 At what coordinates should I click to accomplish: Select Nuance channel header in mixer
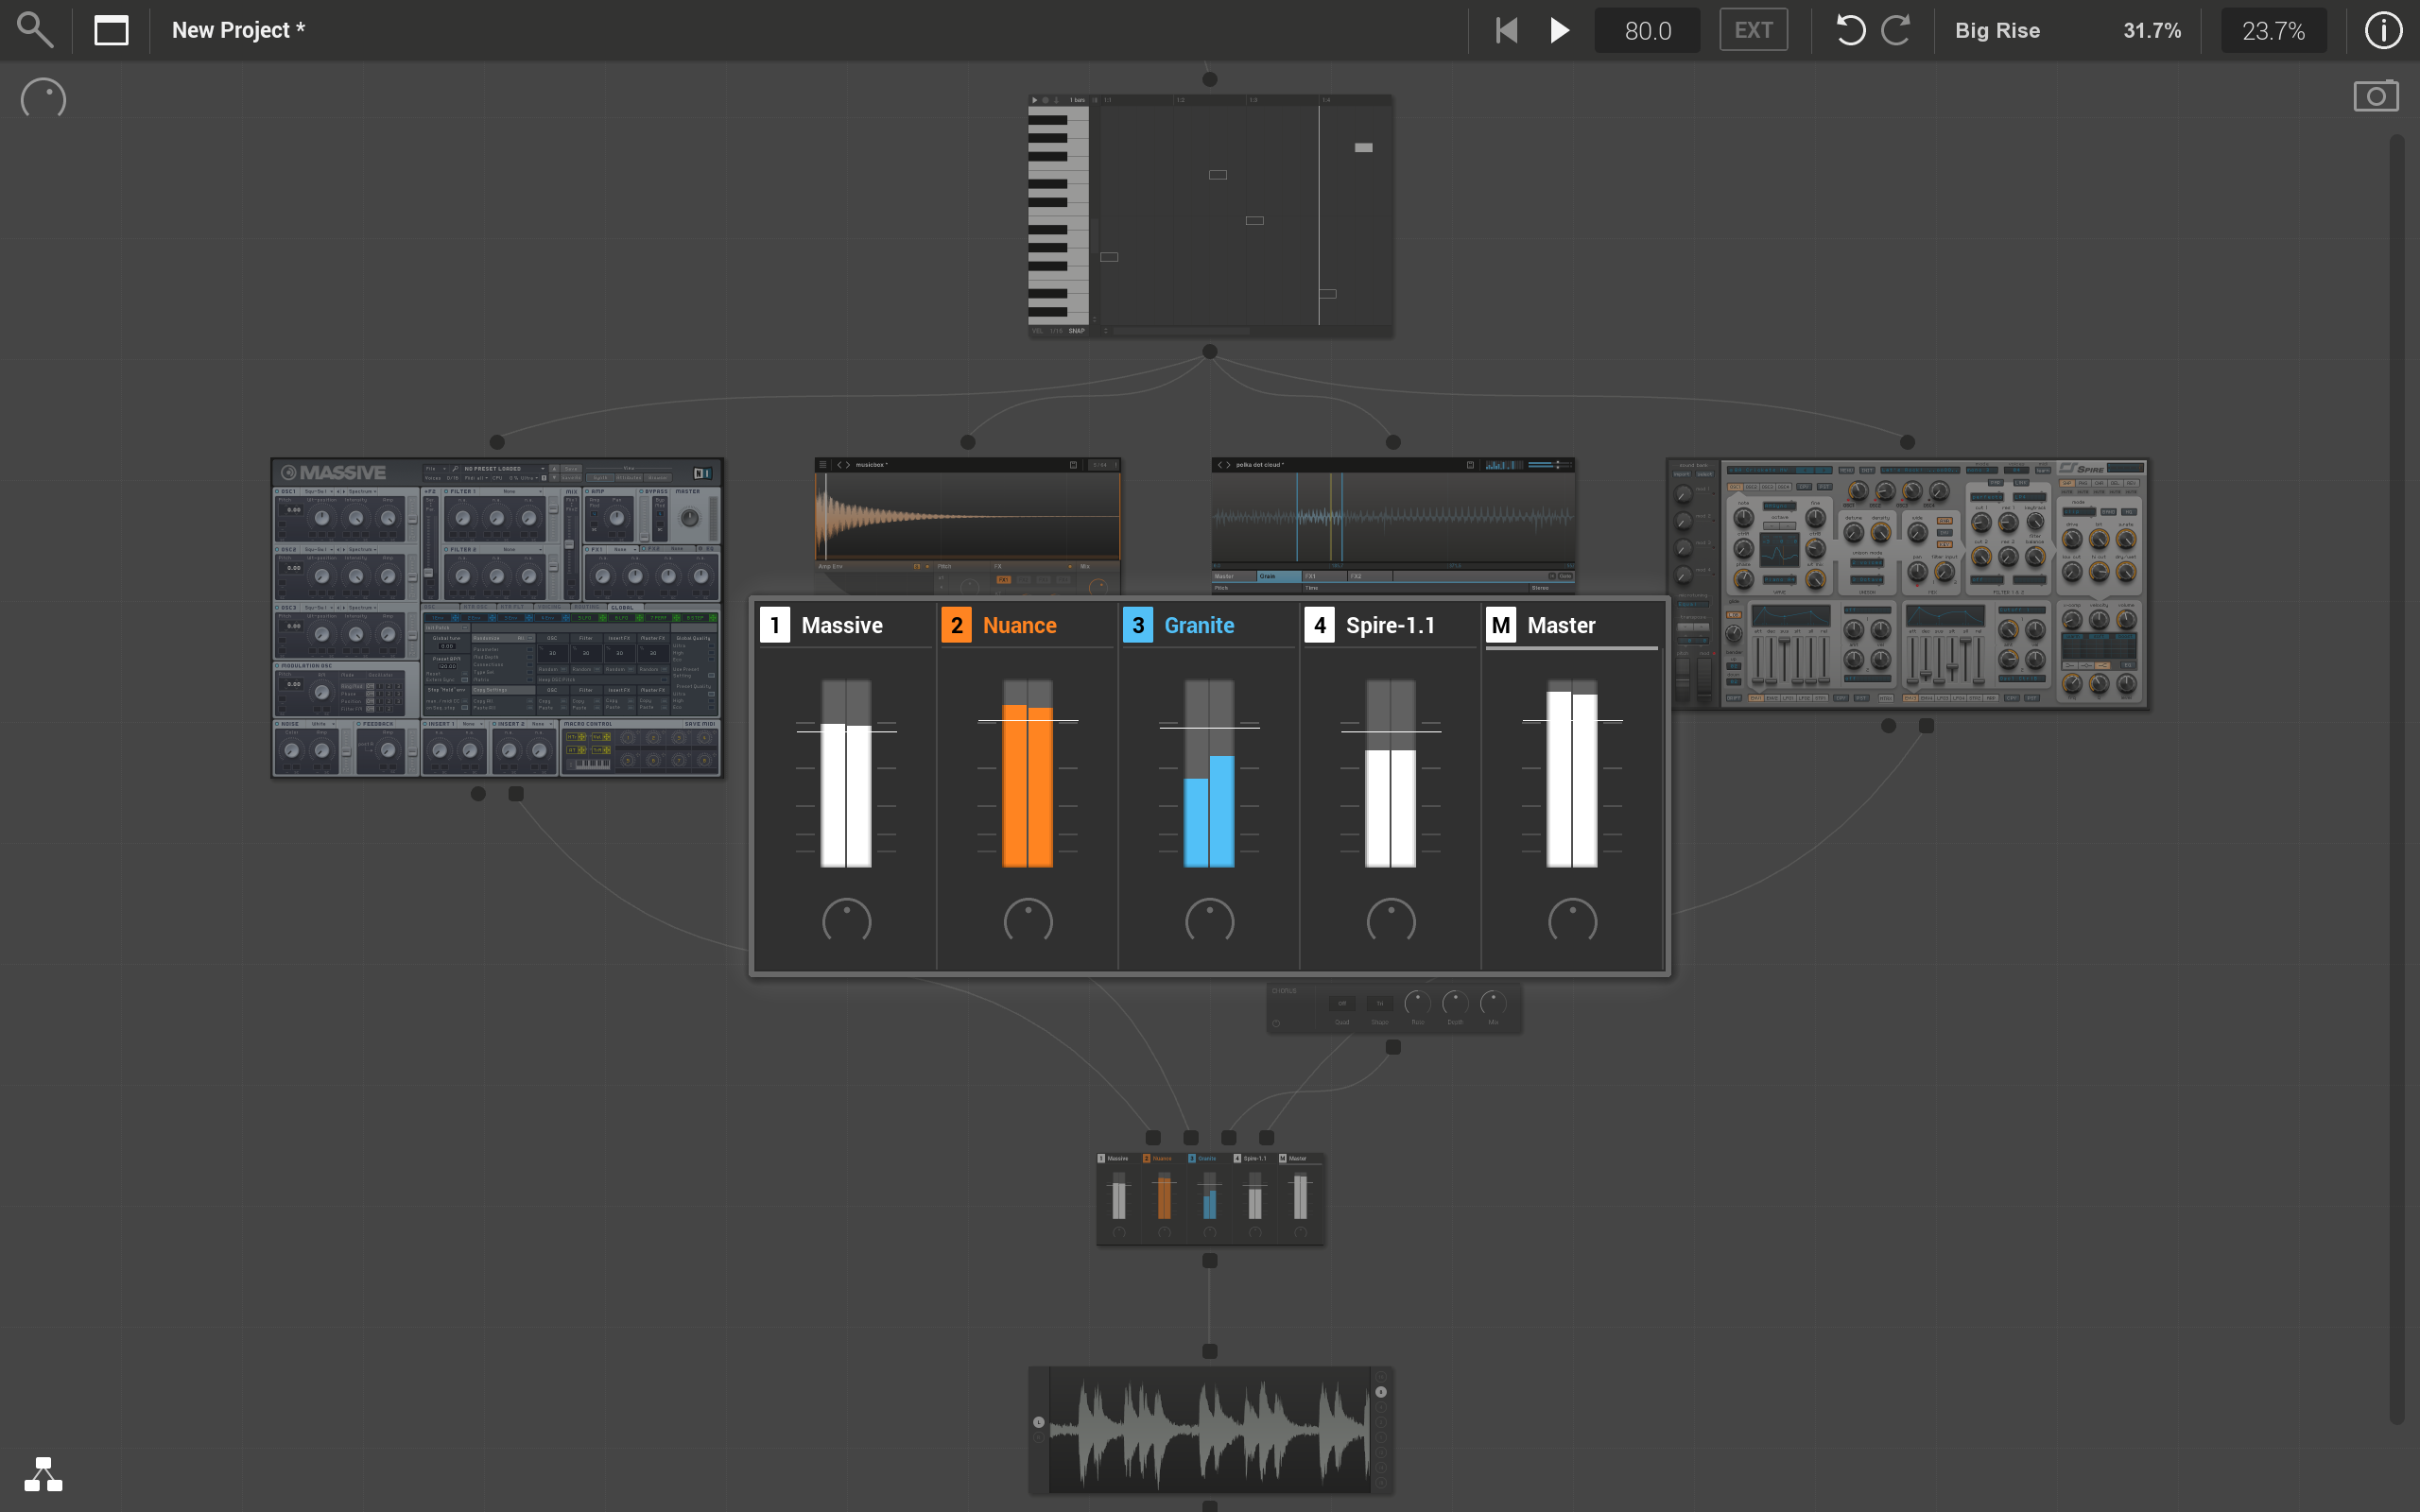pos(1027,625)
